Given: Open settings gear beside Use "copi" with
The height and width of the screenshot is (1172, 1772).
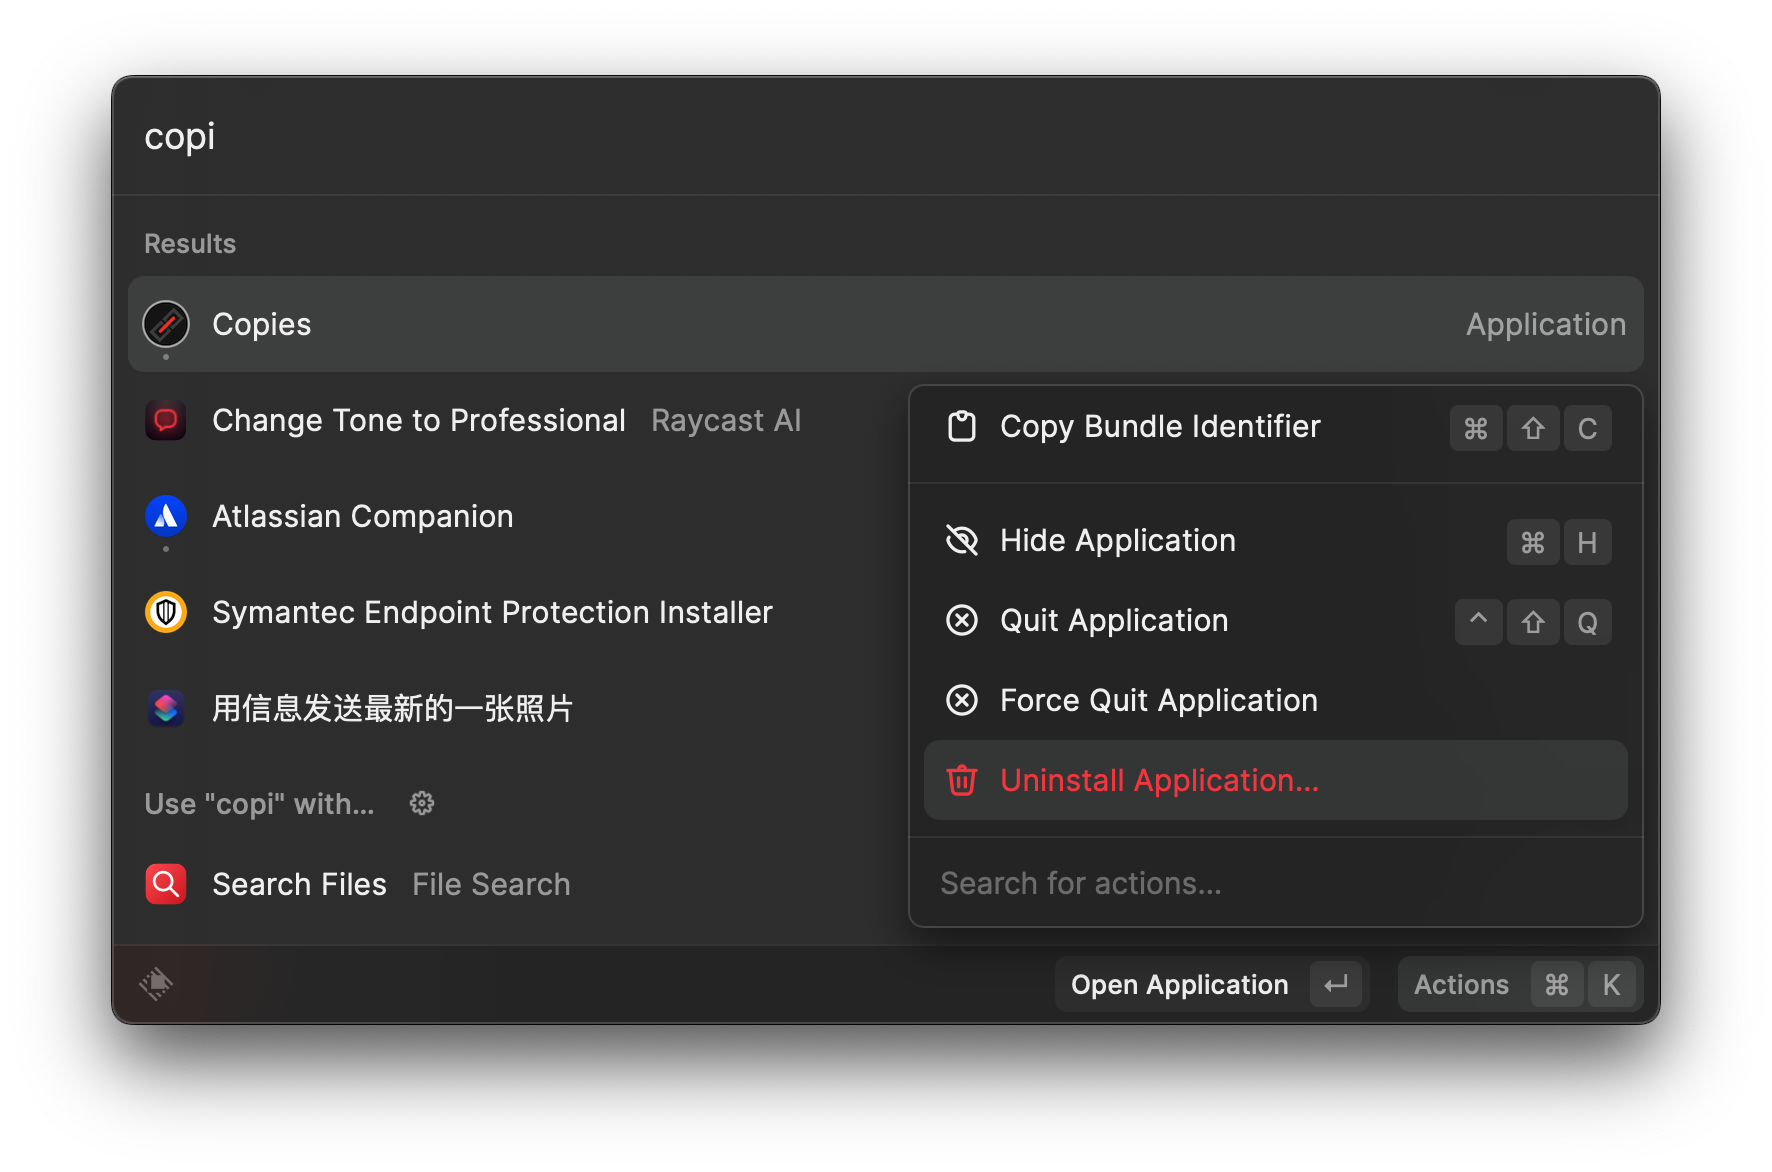Looking at the screenshot, I should (422, 803).
